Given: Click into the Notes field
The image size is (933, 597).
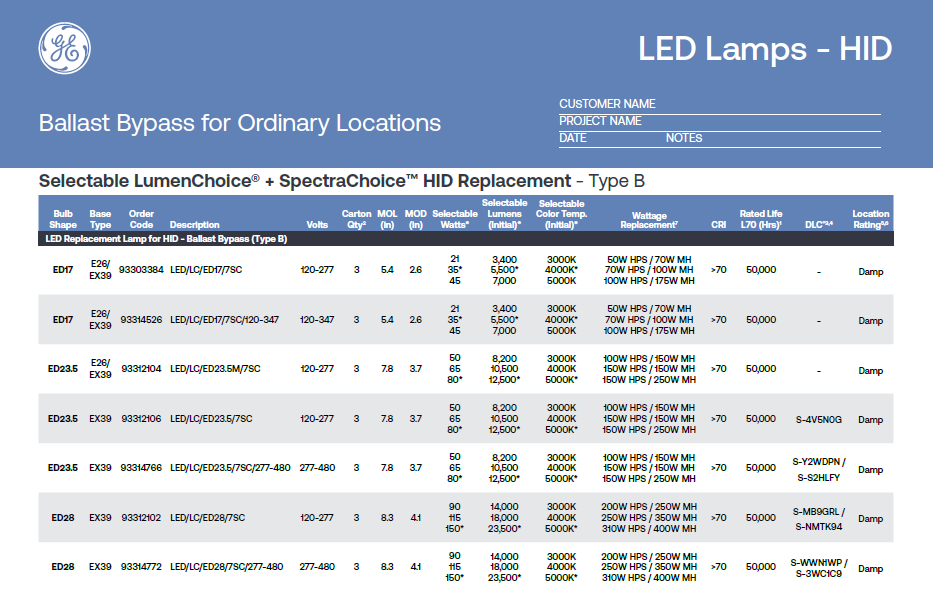Looking at the screenshot, I should coord(773,138).
